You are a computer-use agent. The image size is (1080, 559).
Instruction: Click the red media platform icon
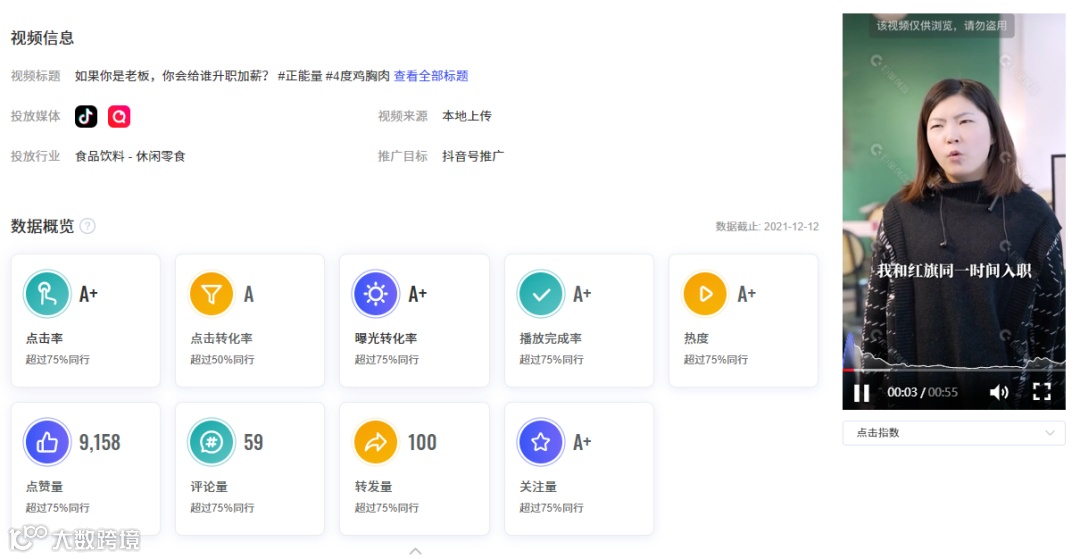pyautogui.click(x=119, y=116)
